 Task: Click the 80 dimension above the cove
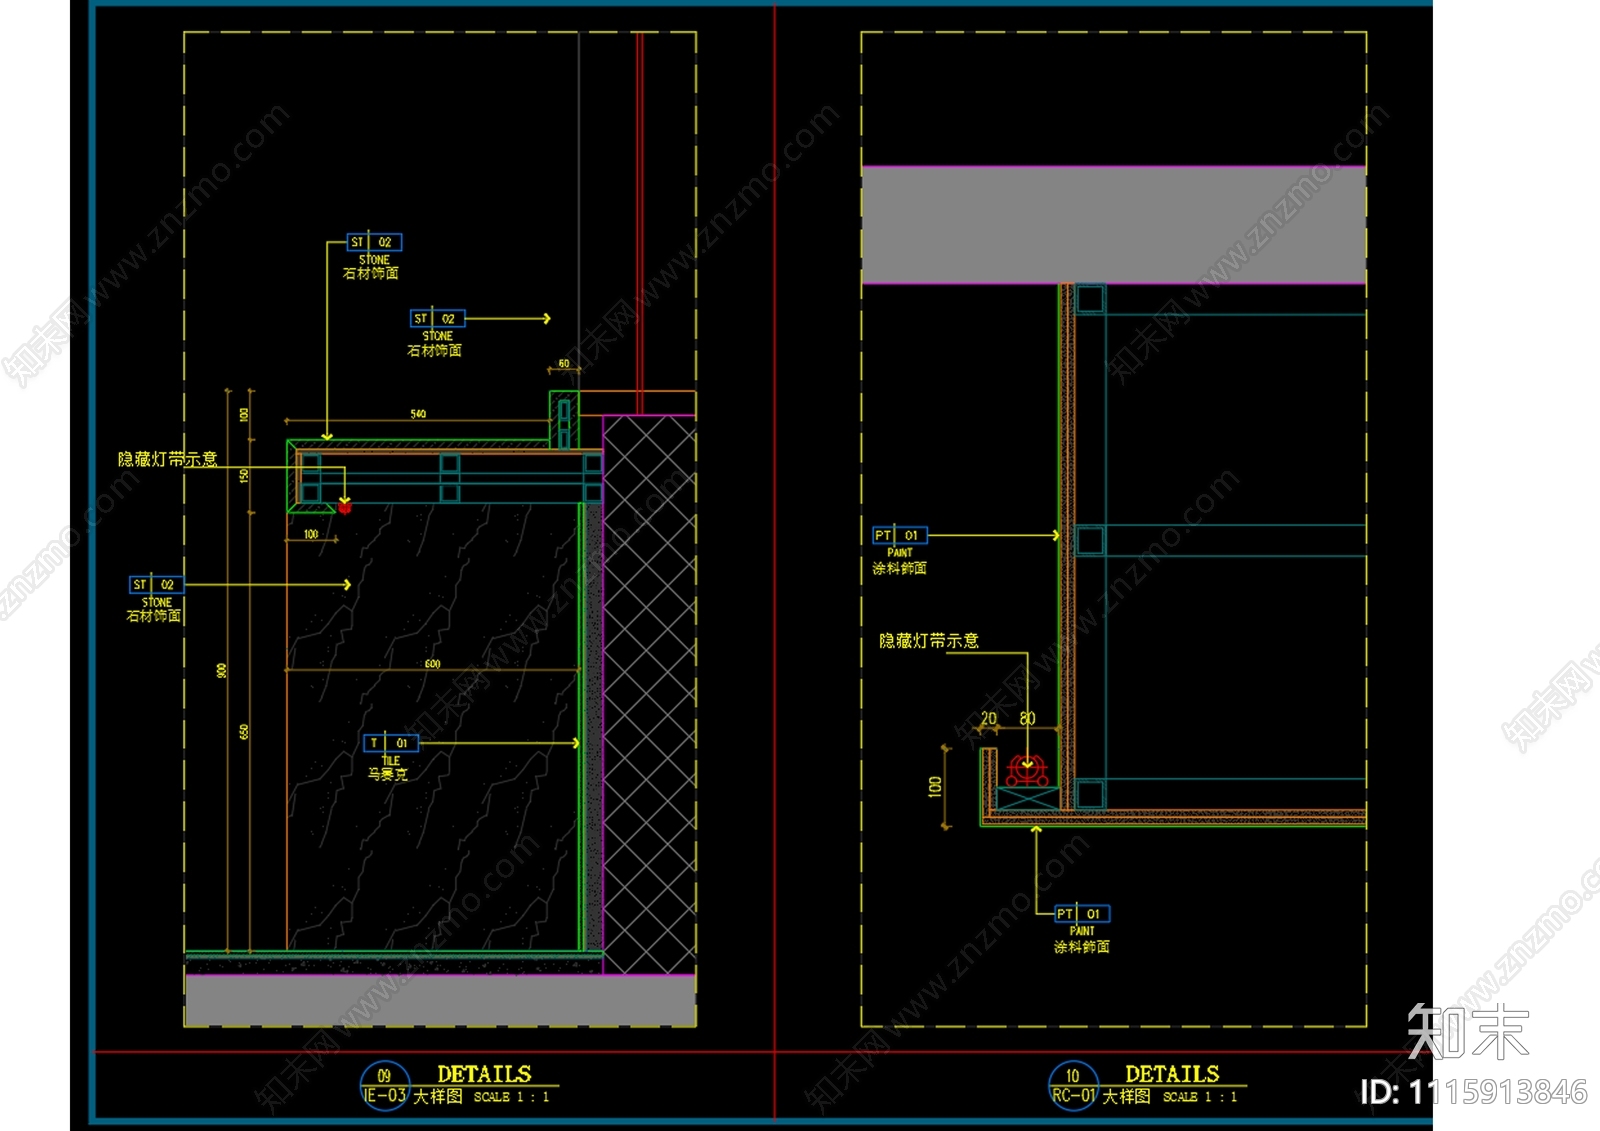point(1027,718)
